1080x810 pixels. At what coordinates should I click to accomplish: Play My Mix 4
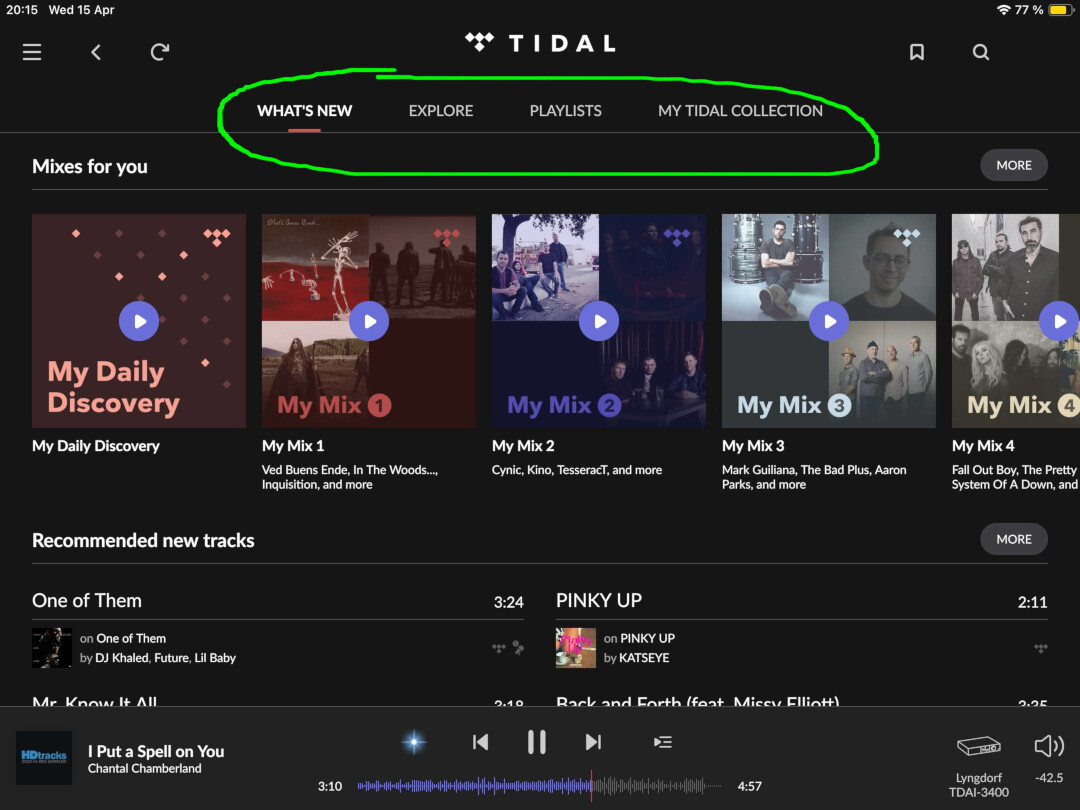click(x=1059, y=321)
